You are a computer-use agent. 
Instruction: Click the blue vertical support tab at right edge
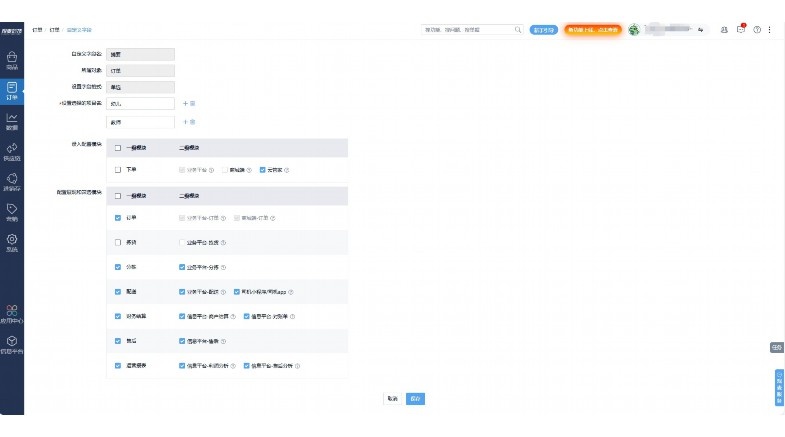(x=779, y=387)
